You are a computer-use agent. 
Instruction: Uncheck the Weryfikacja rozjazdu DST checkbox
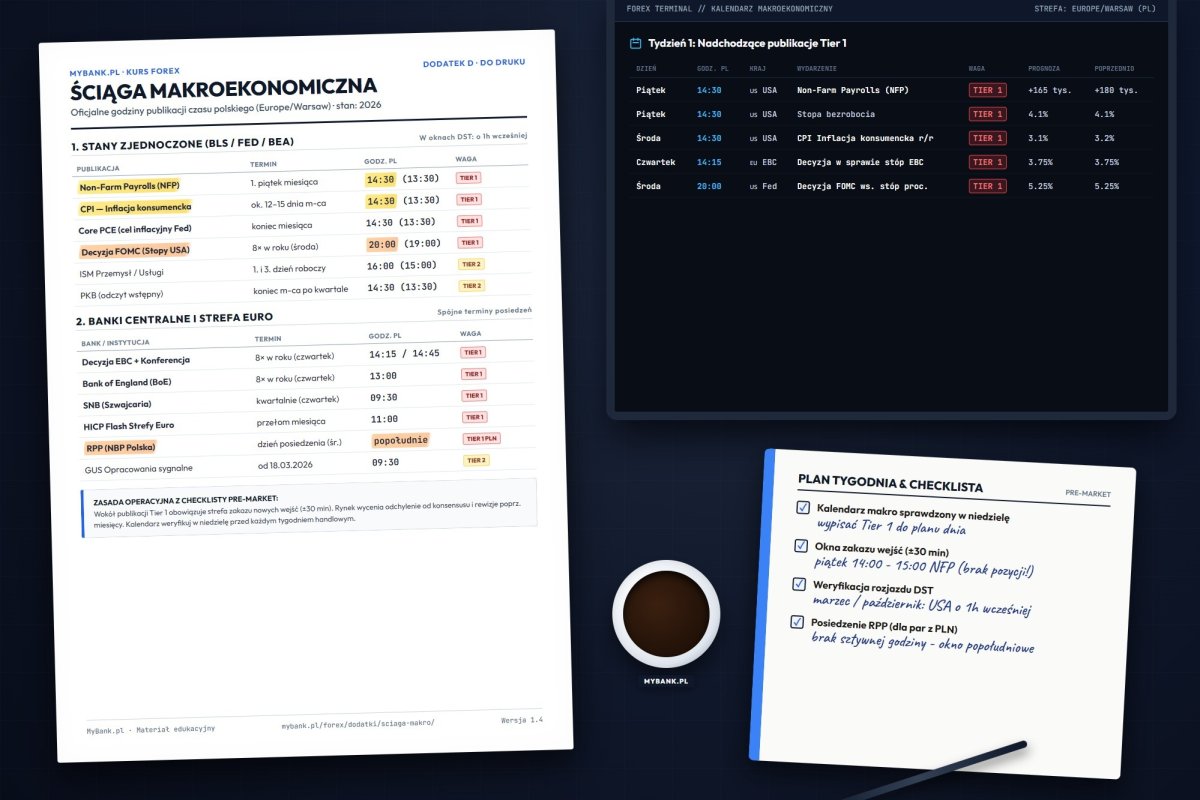(798, 584)
